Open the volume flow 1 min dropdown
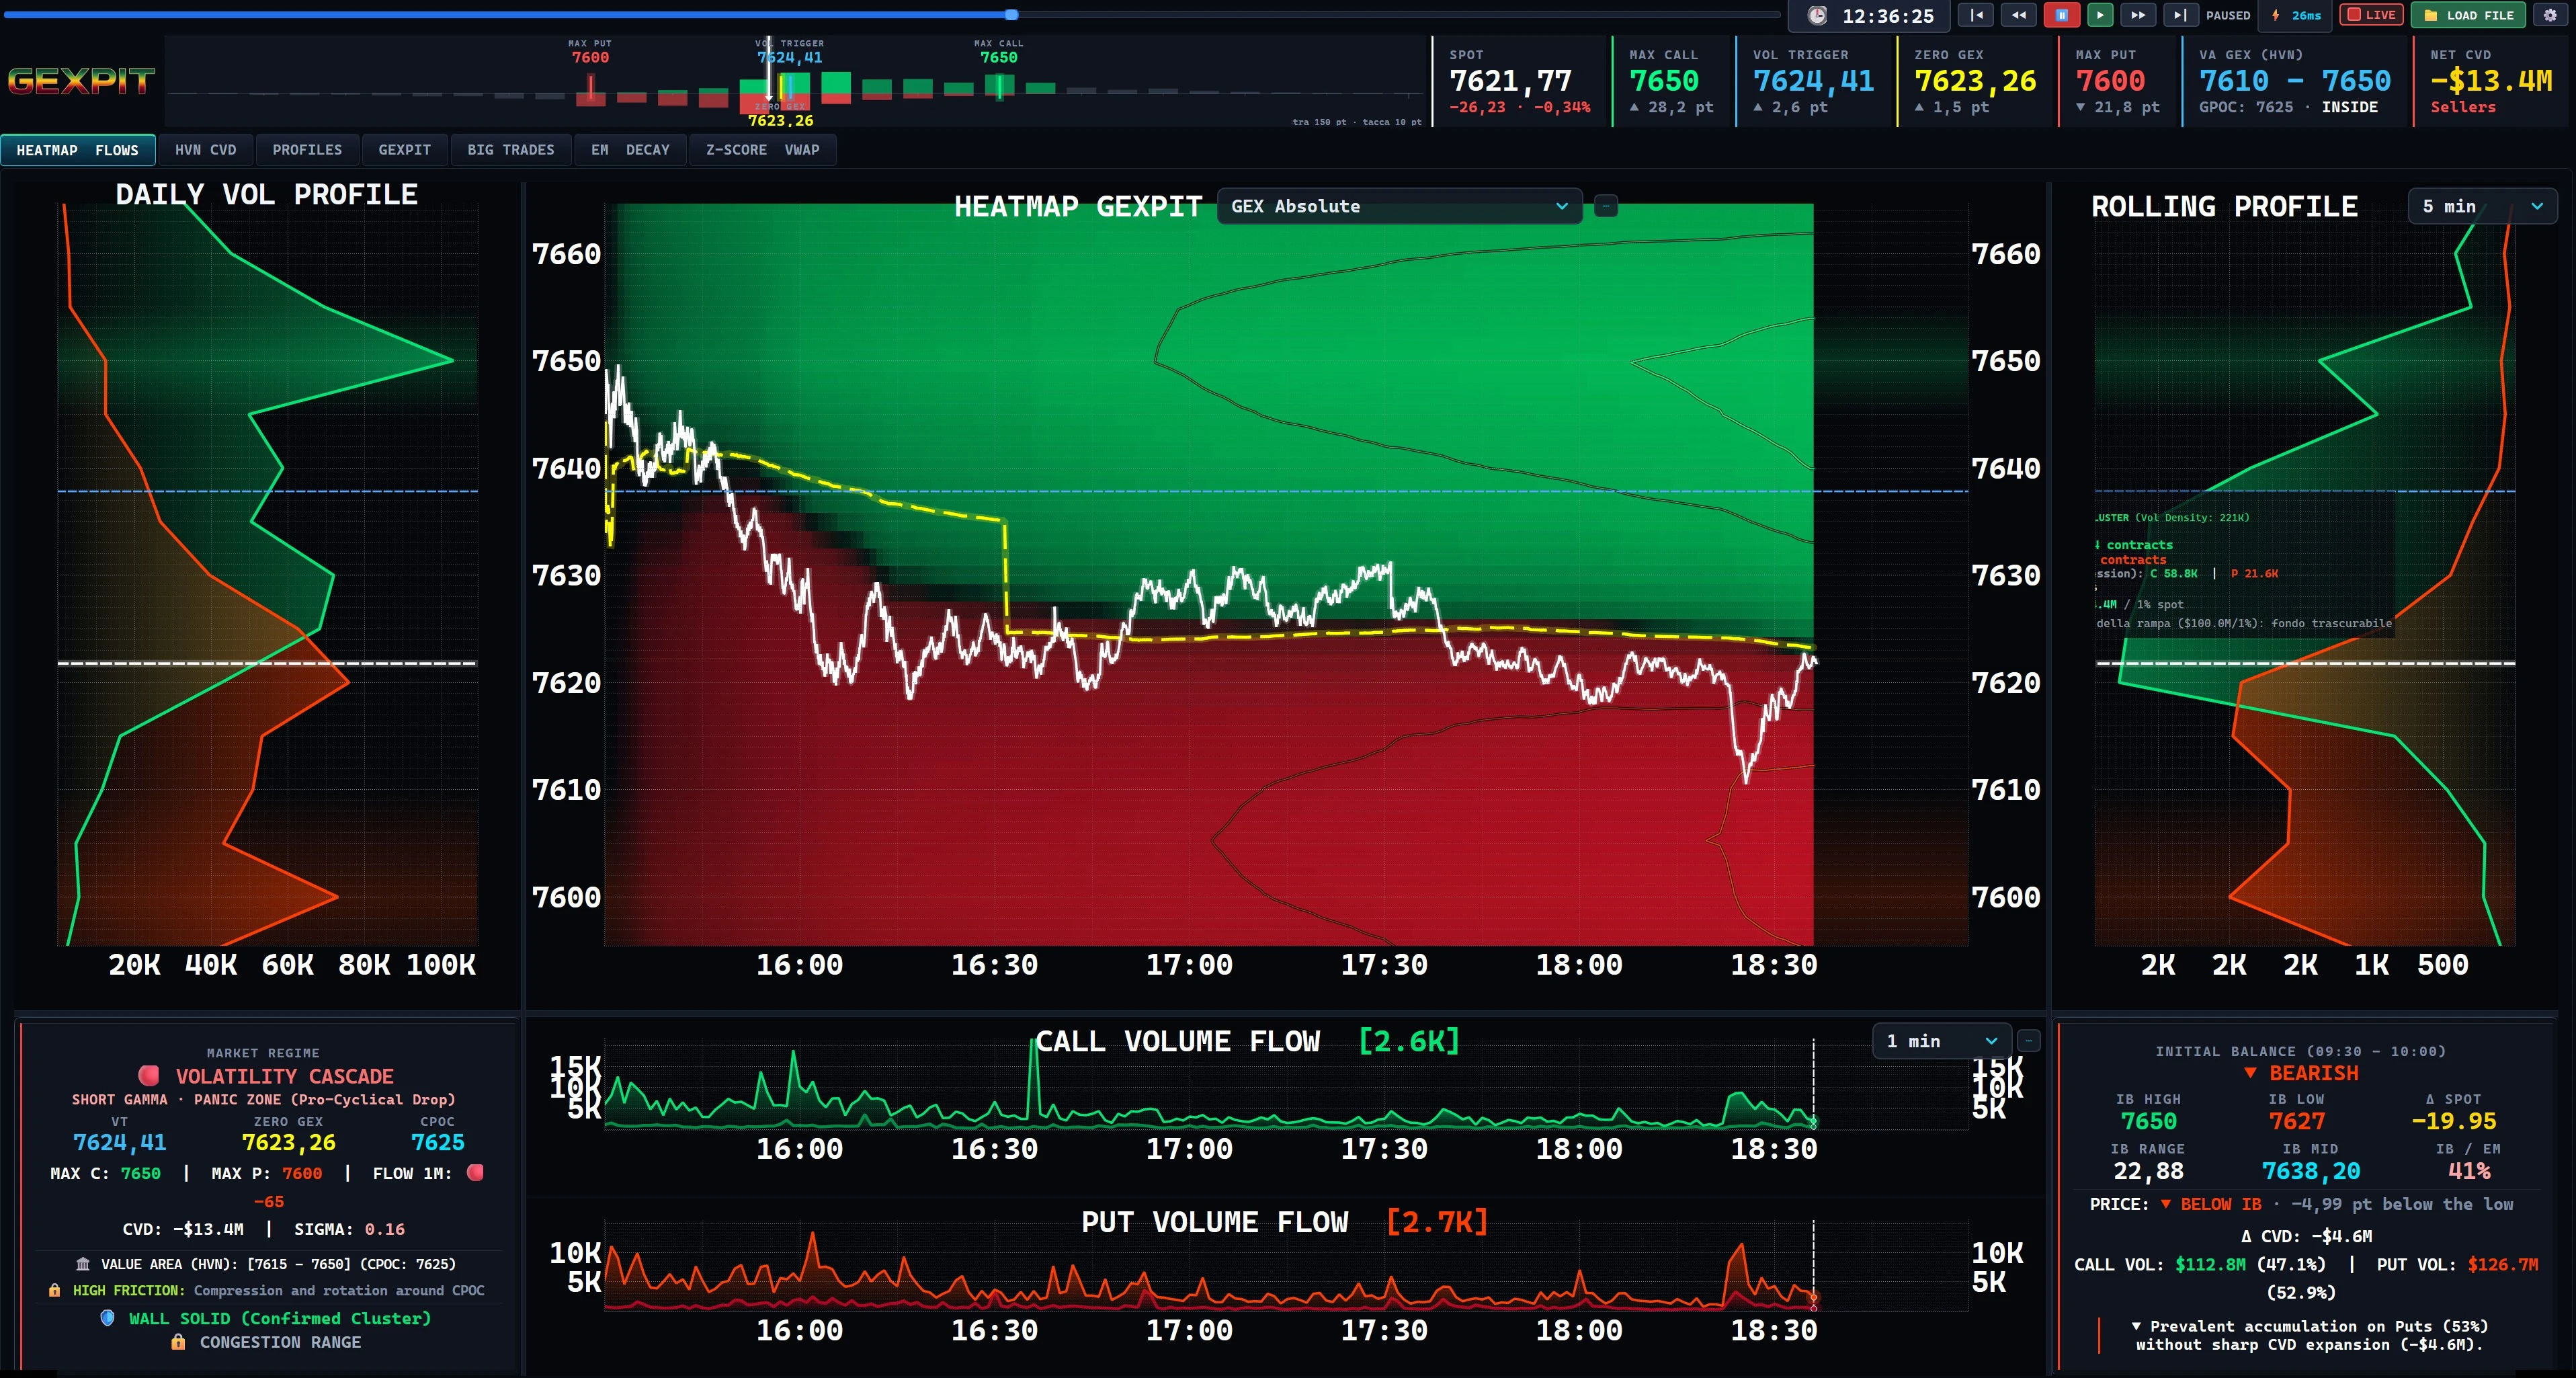The height and width of the screenshot is (1378, 2576). (x=1941, y=1041)
